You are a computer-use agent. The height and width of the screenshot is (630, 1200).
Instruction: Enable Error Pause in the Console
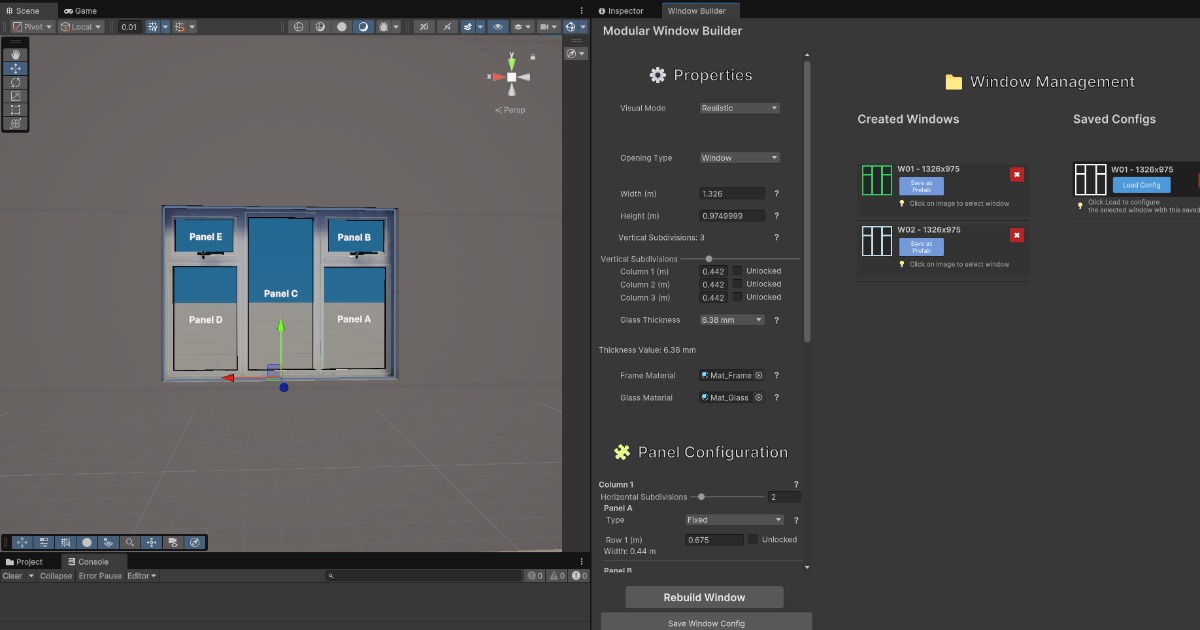[99, 575]
